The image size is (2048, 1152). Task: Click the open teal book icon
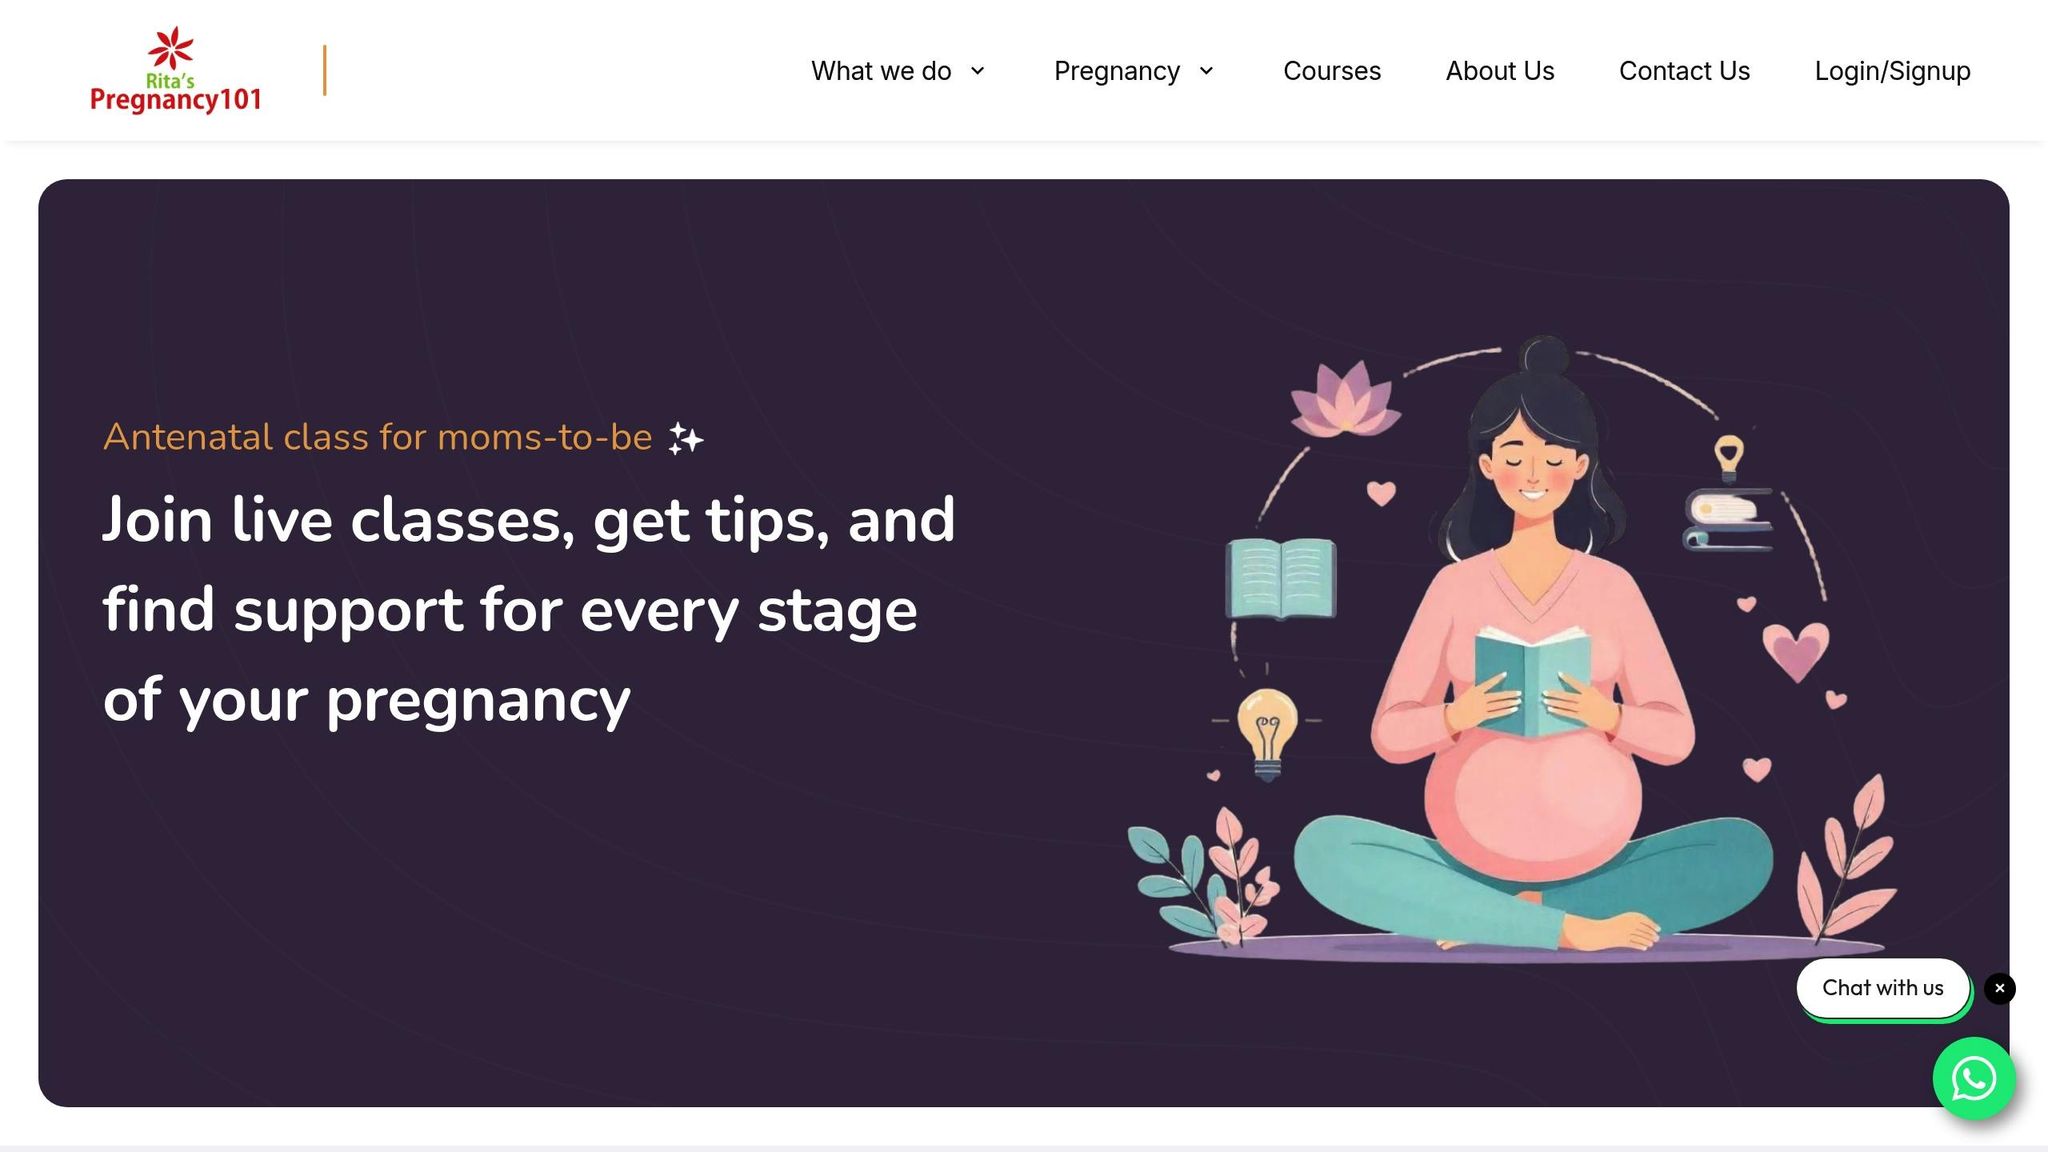pos(1281,578)
